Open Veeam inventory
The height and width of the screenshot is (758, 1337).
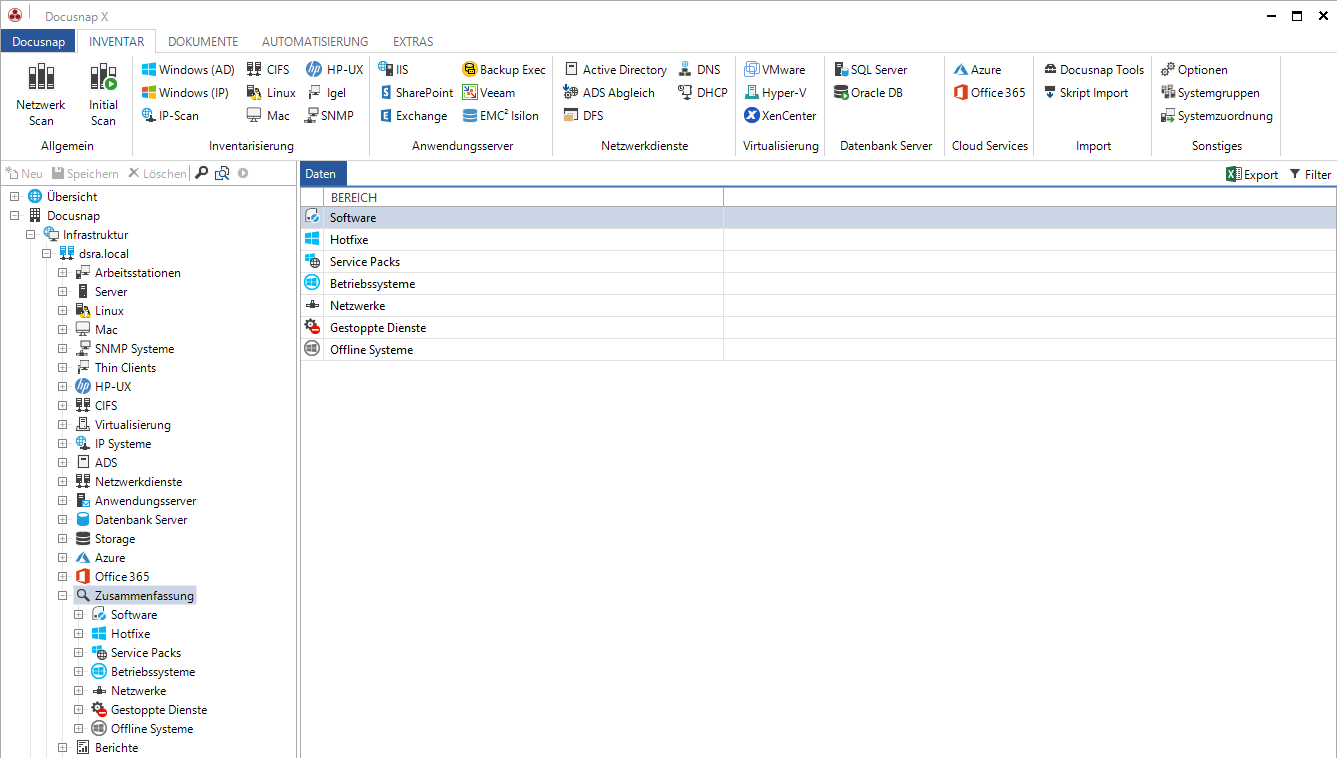(x=489, y=93)
